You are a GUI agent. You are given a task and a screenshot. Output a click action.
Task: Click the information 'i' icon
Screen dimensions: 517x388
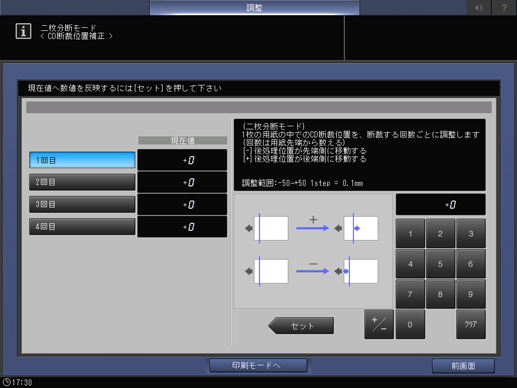tap(23, 31)
